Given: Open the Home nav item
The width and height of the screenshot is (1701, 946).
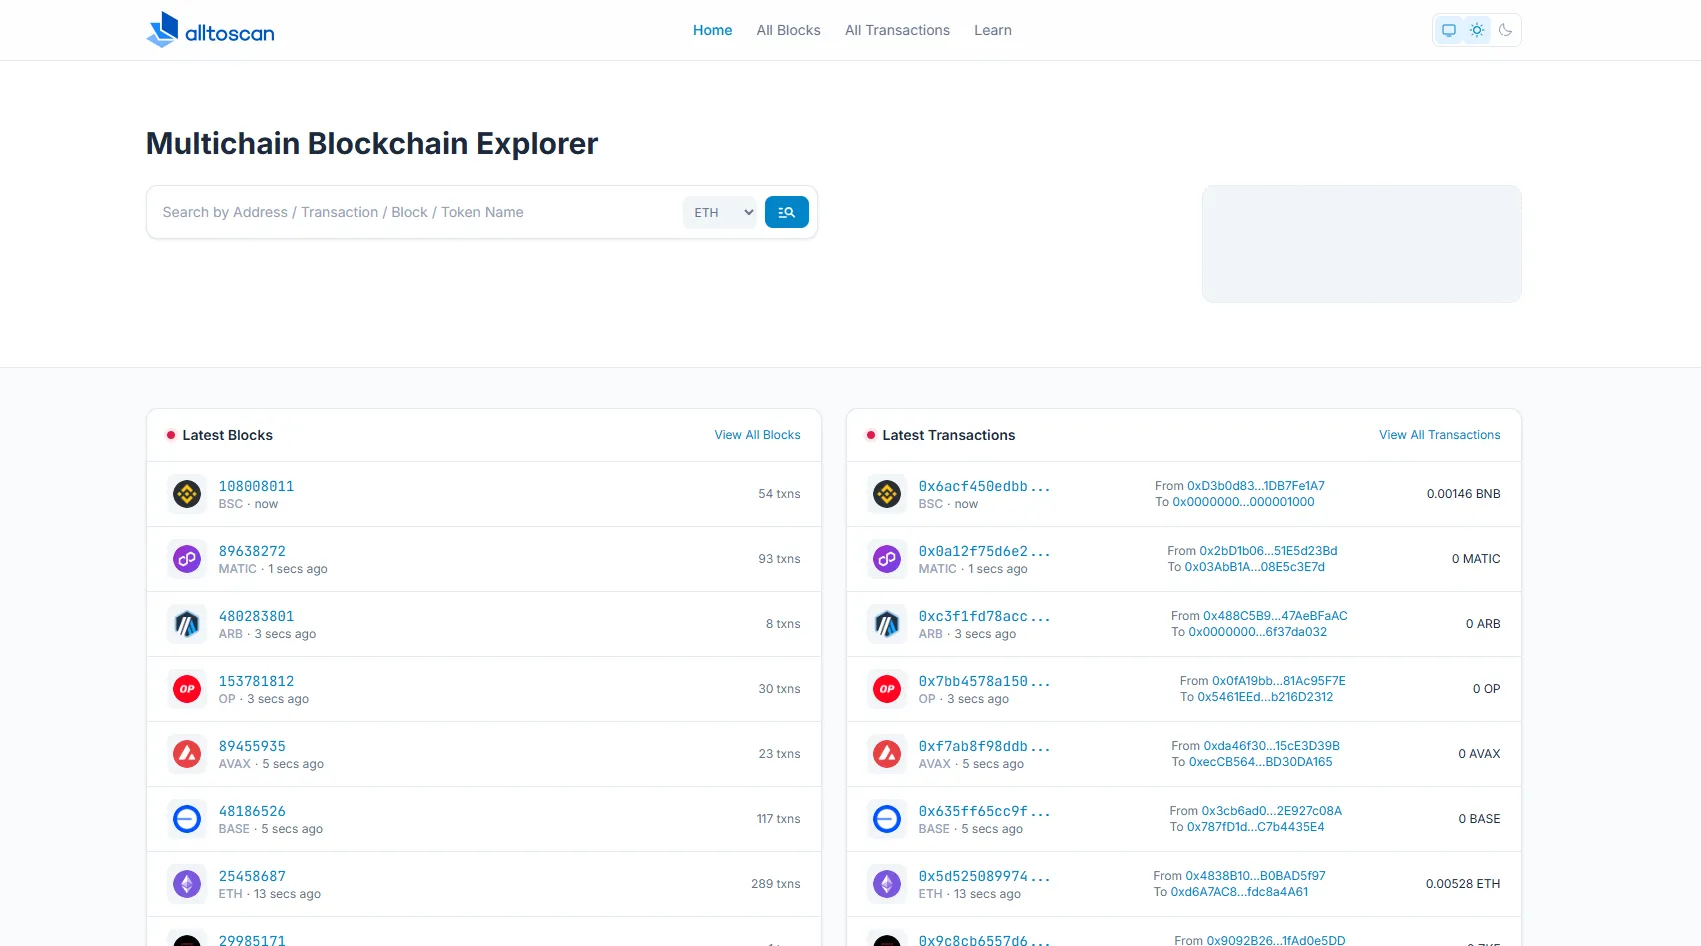Looking at the screenshot, I should point(713,30).
